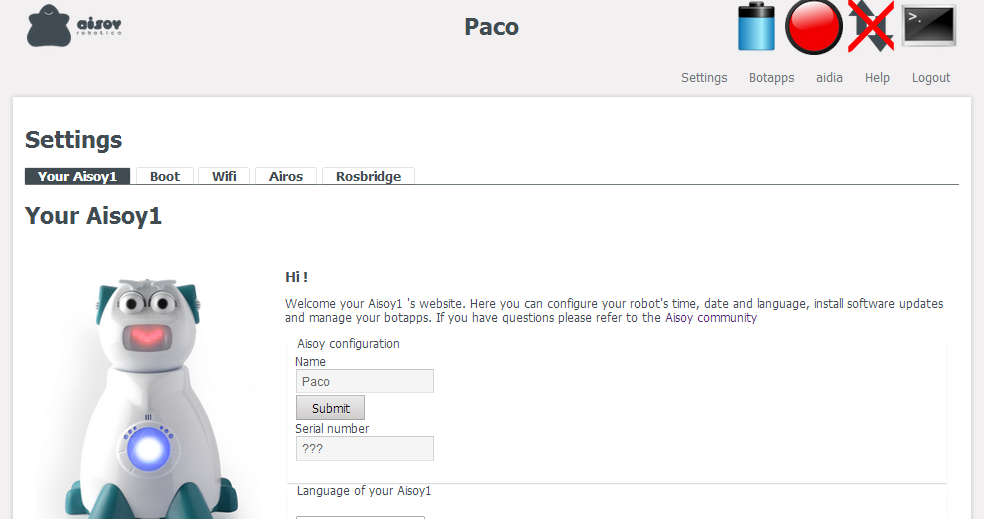
Task: Click the Aisoy configuration legend text
Action: 348,344
